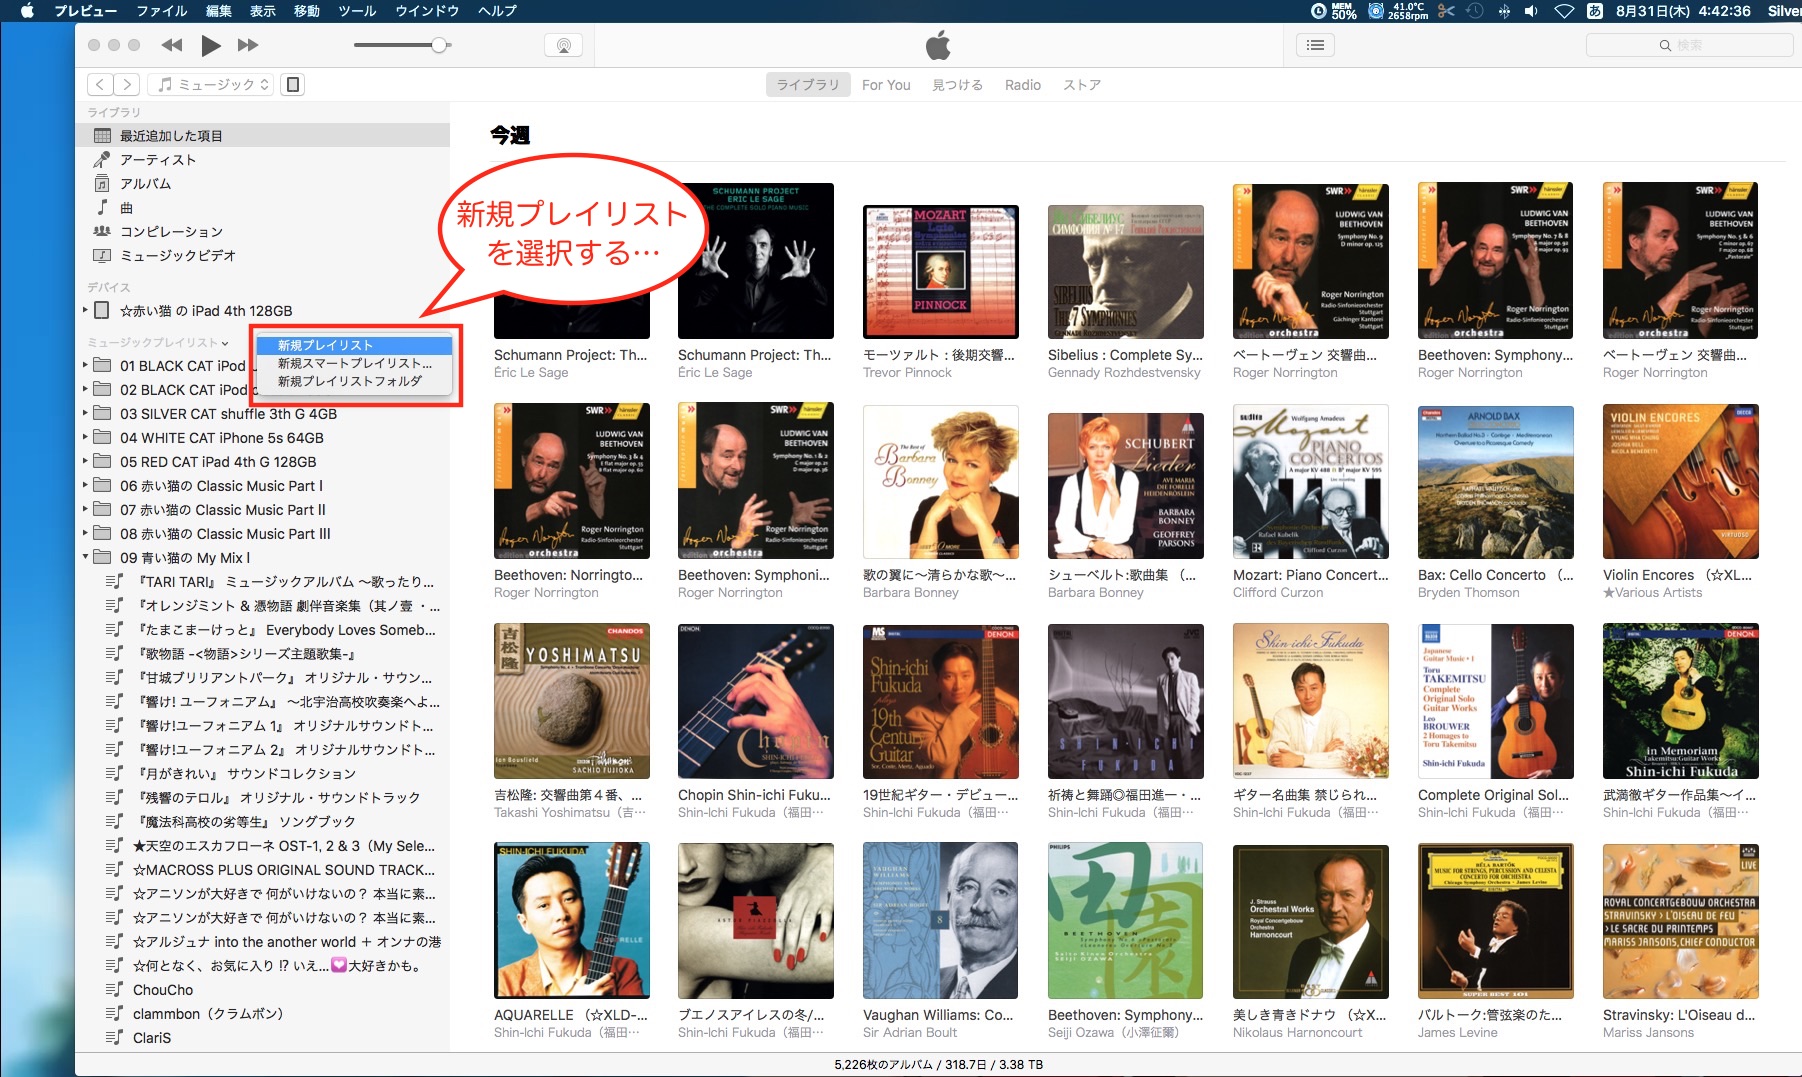Screen dimensions: 1802x1077
Task: Select 最近追加した項目 in the sidebar
Action: (x=263, y=136)
